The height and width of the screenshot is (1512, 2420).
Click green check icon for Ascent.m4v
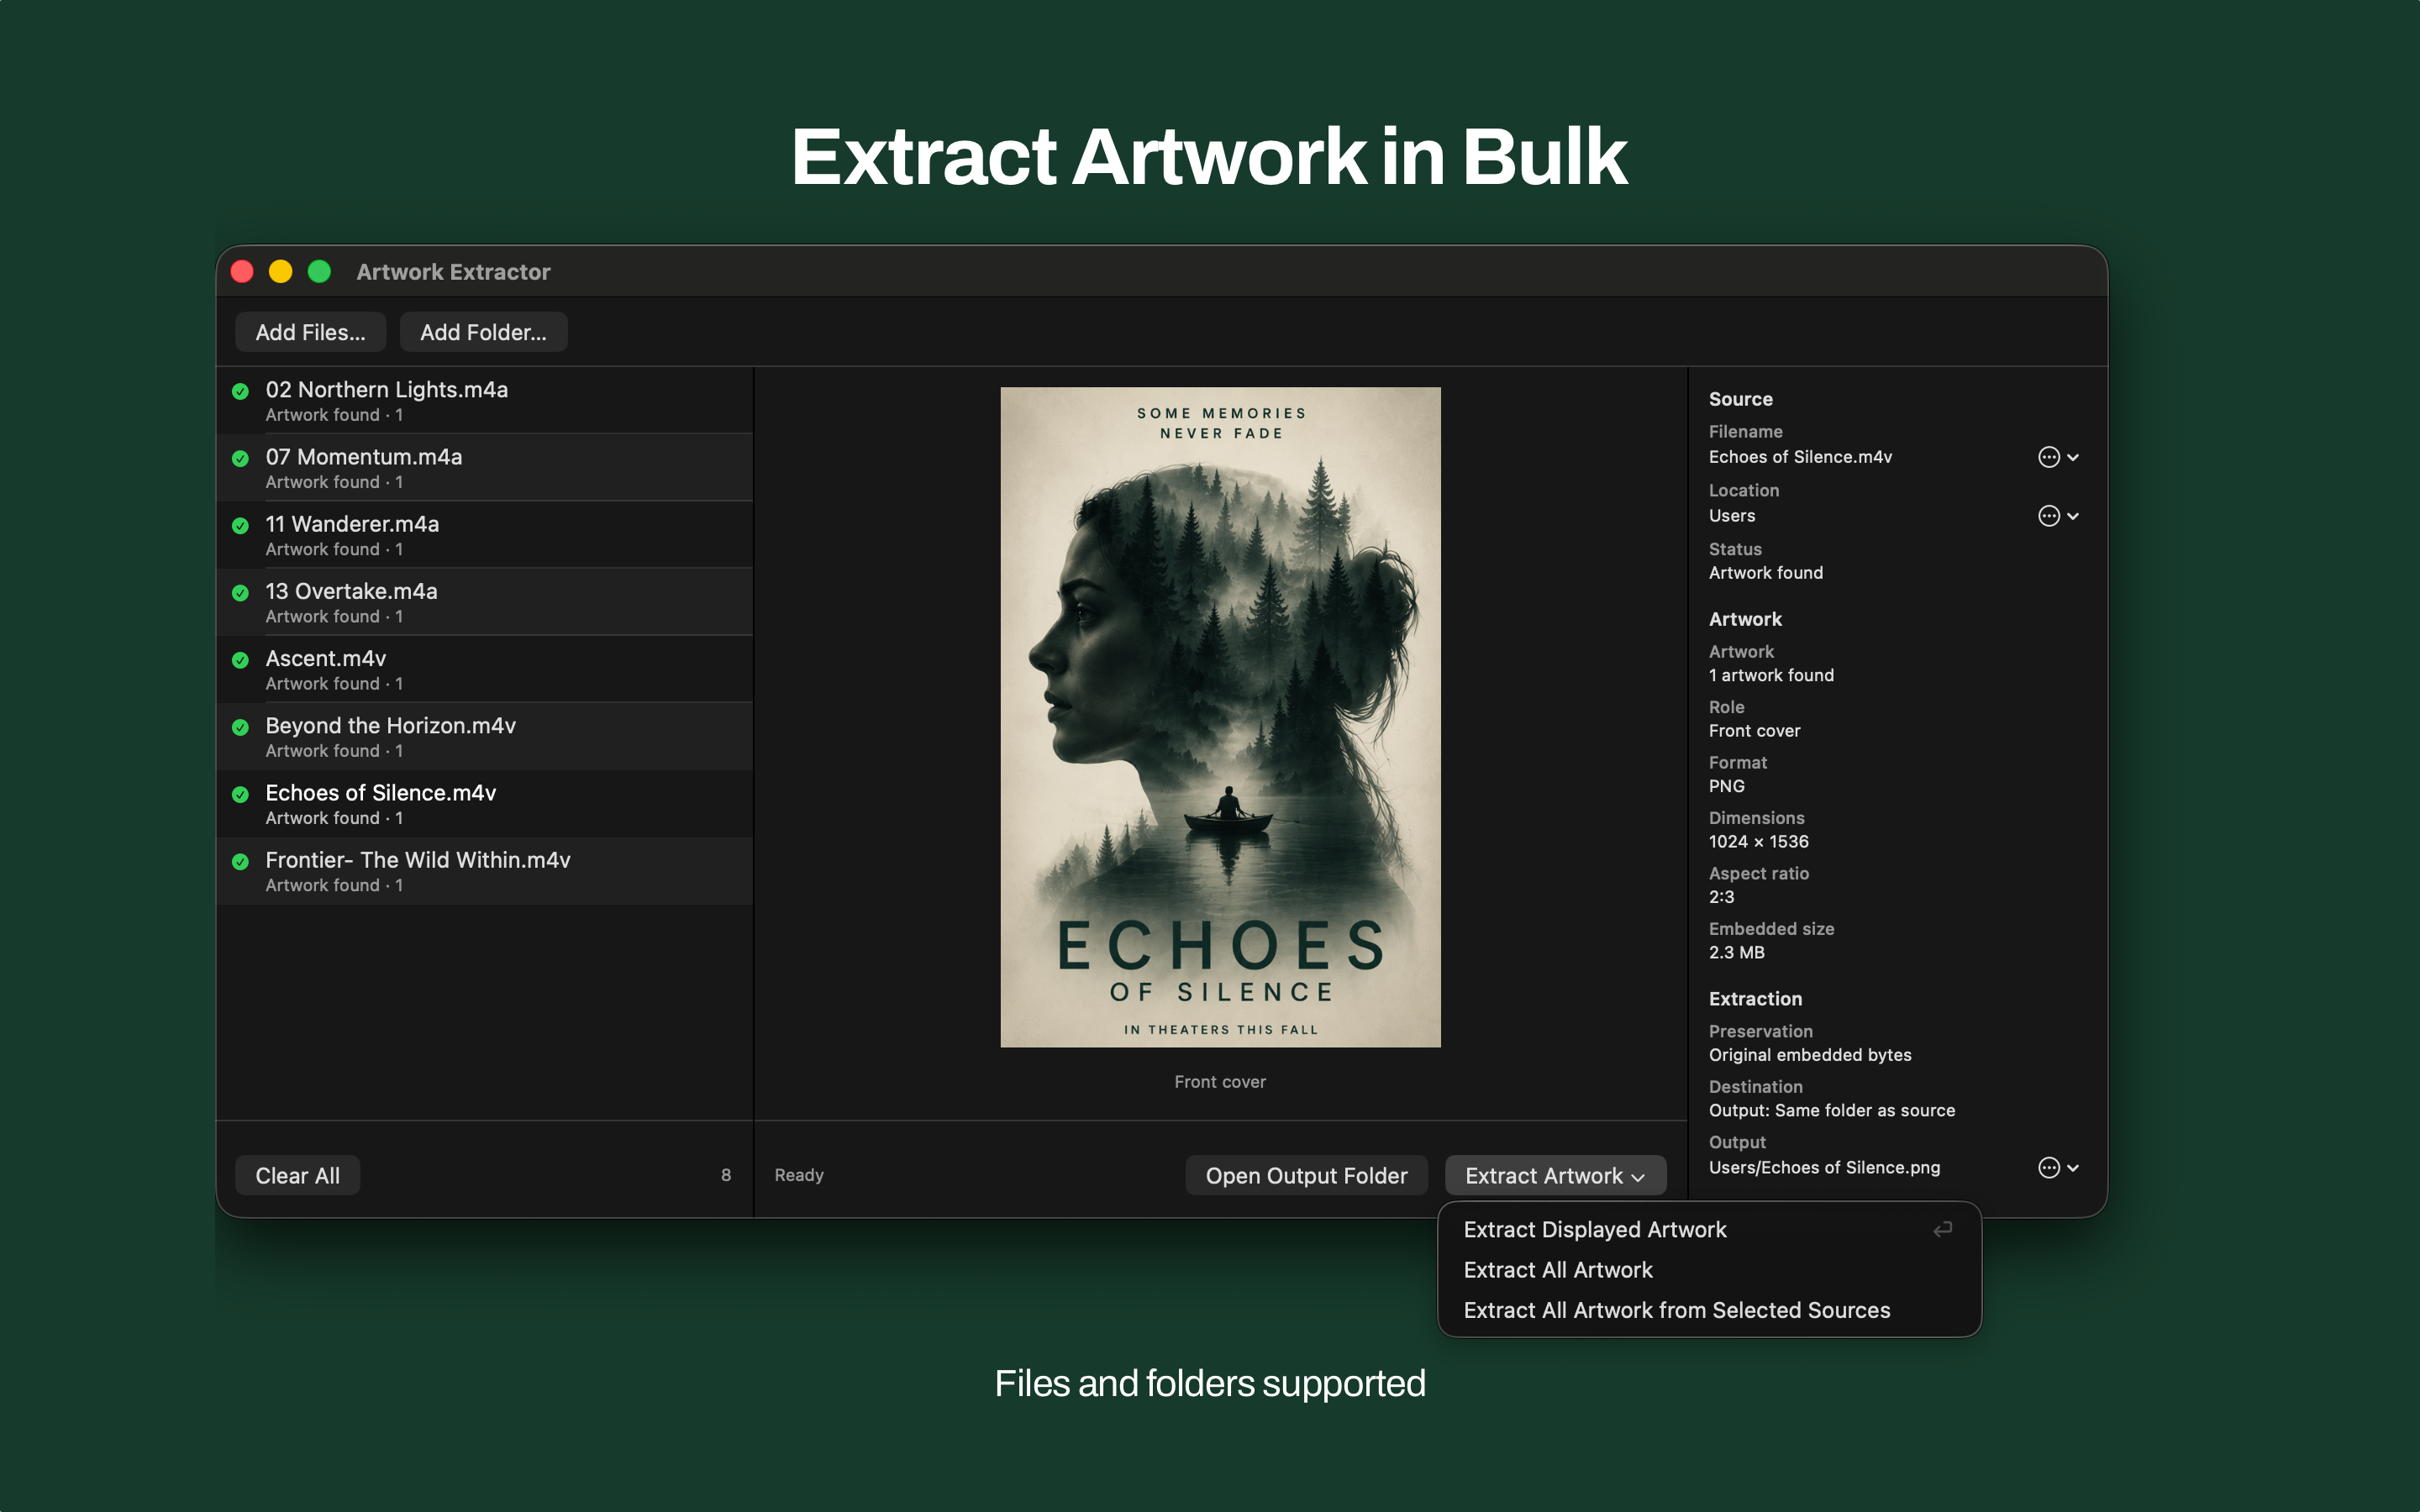pos(240,659)
